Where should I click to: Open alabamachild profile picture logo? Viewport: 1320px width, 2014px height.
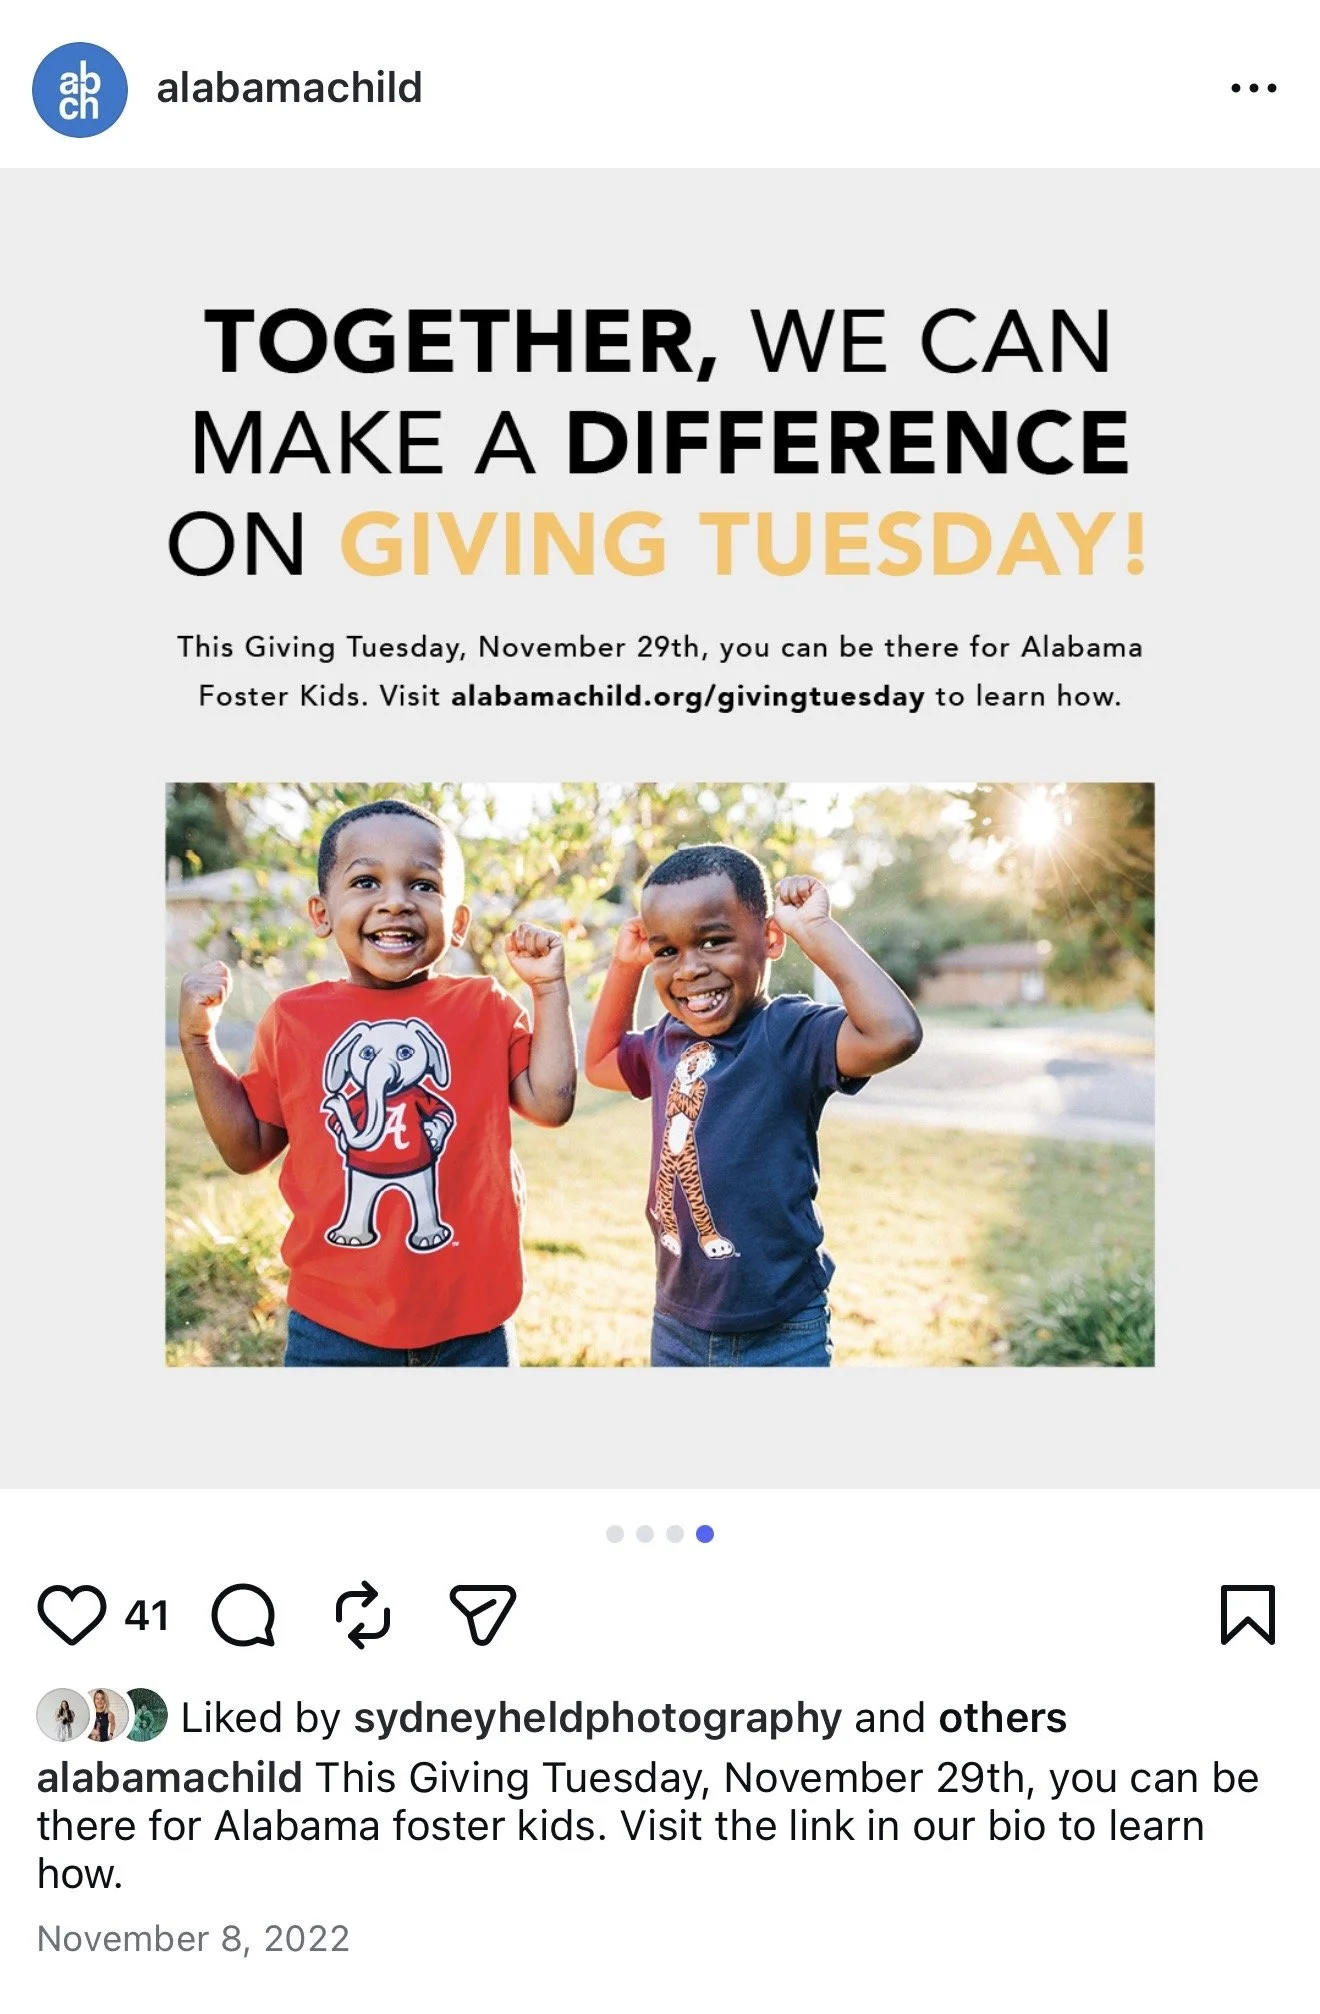coord(80,89)
